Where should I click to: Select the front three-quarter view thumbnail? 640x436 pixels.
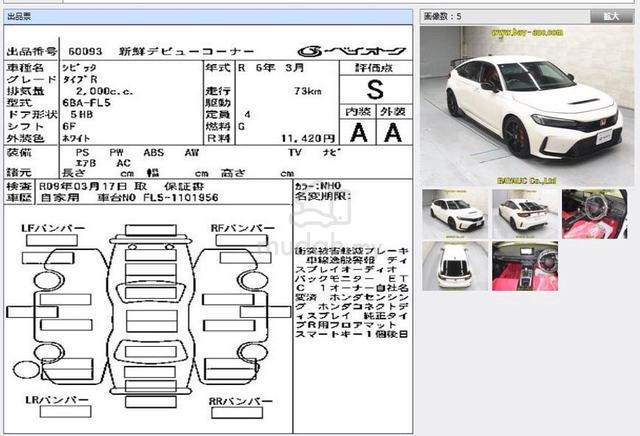tap(455, 214)
